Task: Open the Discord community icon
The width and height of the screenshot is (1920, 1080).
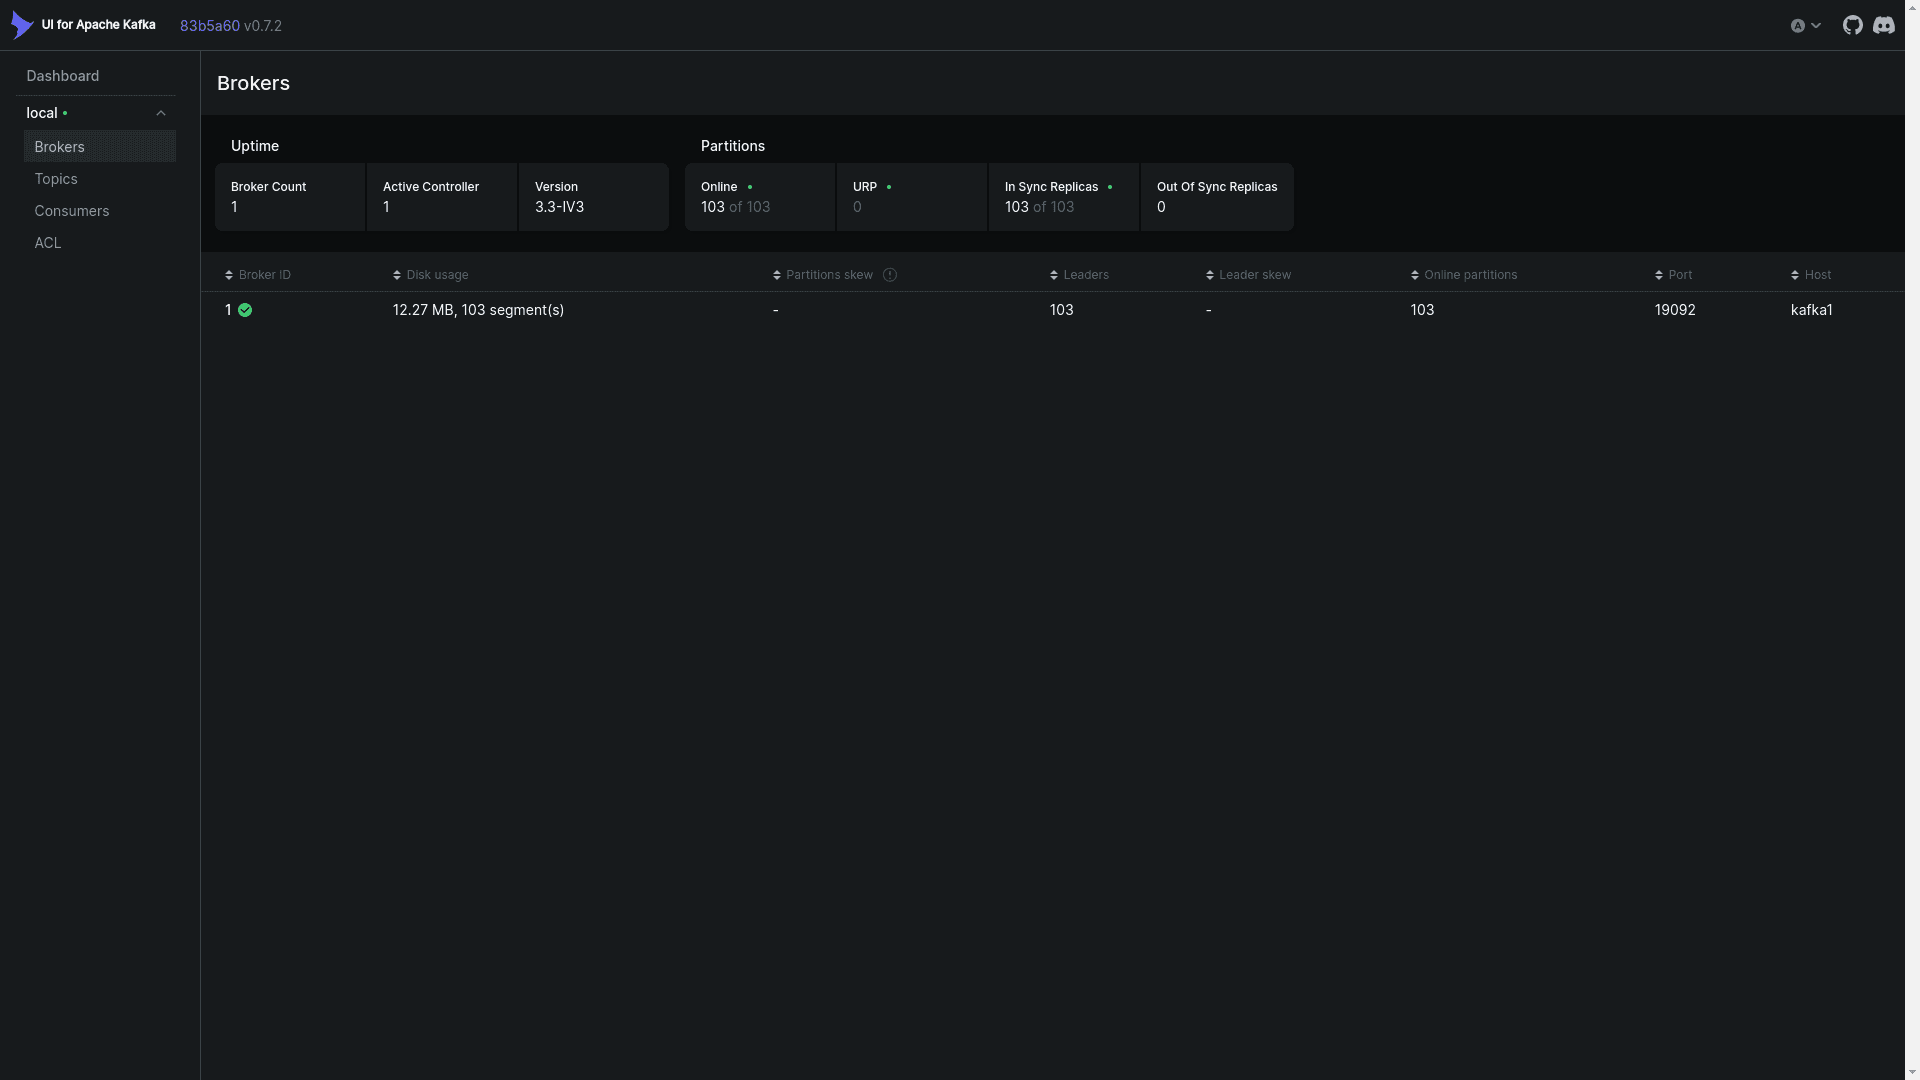Action: coord(1884,25)
